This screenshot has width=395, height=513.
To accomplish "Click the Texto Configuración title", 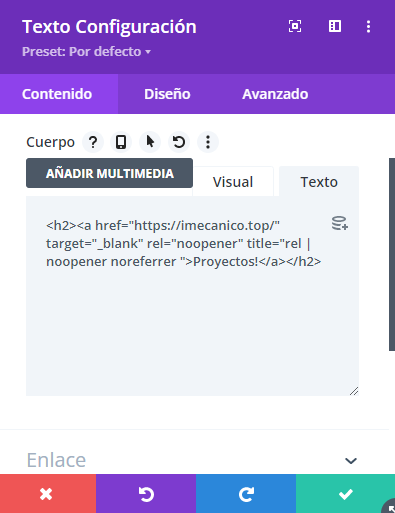I will pos(109,27).
